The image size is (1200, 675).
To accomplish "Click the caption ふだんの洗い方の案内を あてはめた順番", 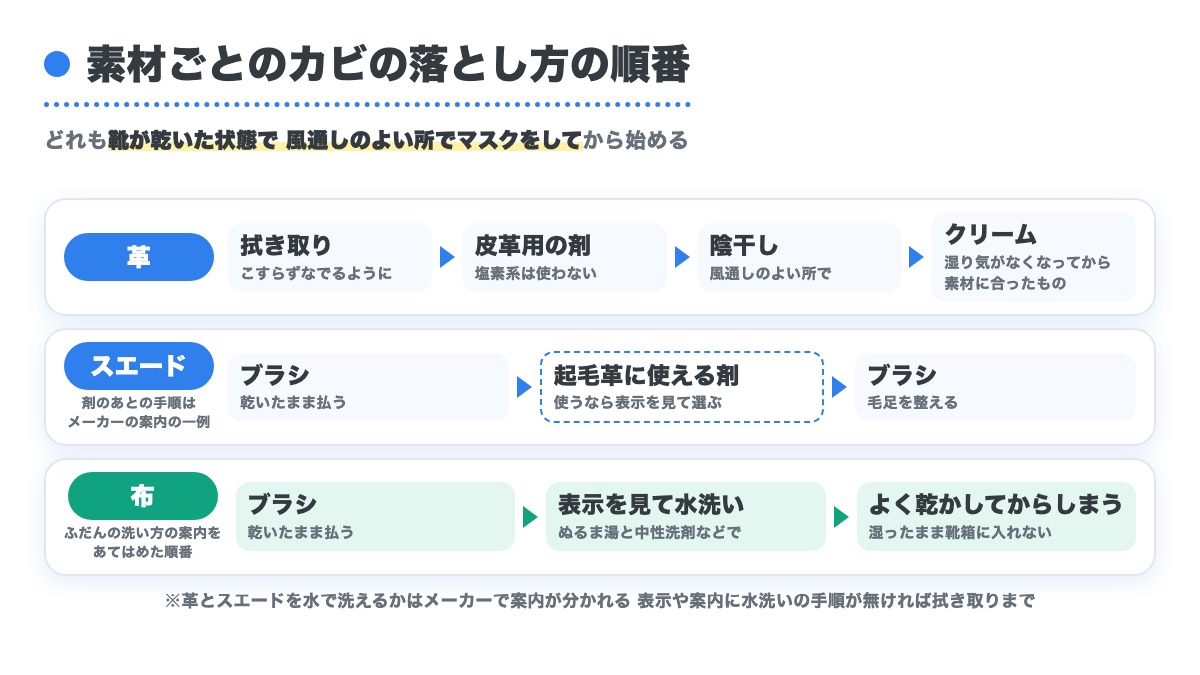I will [x=143, y=543].
